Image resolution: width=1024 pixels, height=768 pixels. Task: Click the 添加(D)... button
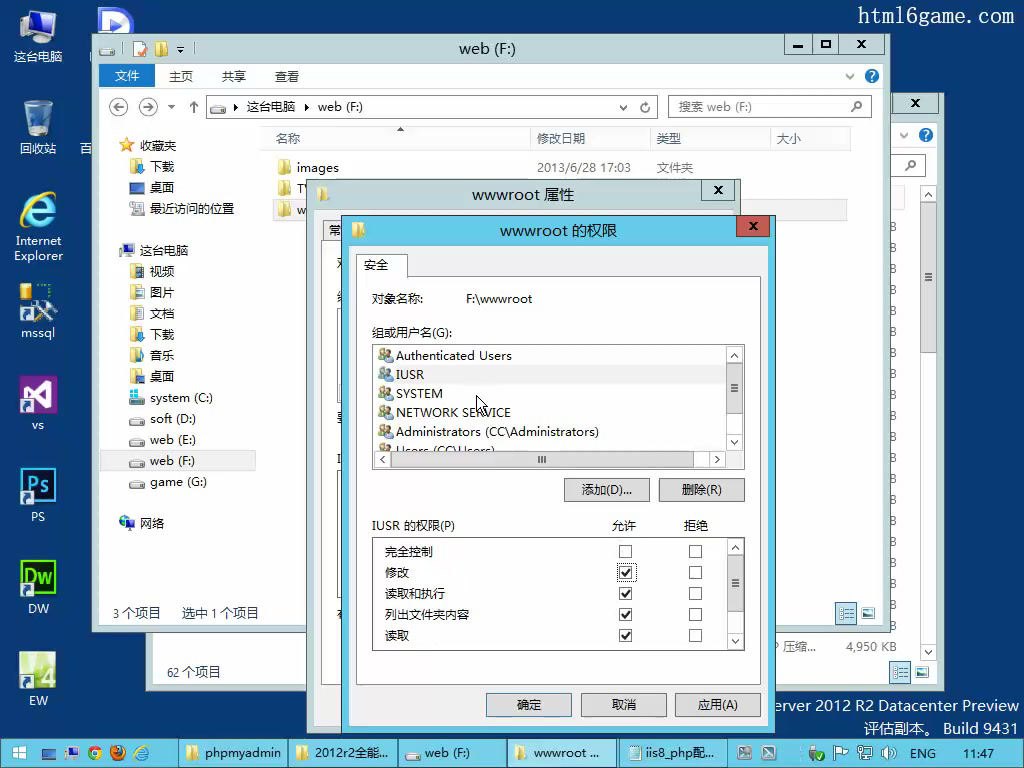coord(607,490)
